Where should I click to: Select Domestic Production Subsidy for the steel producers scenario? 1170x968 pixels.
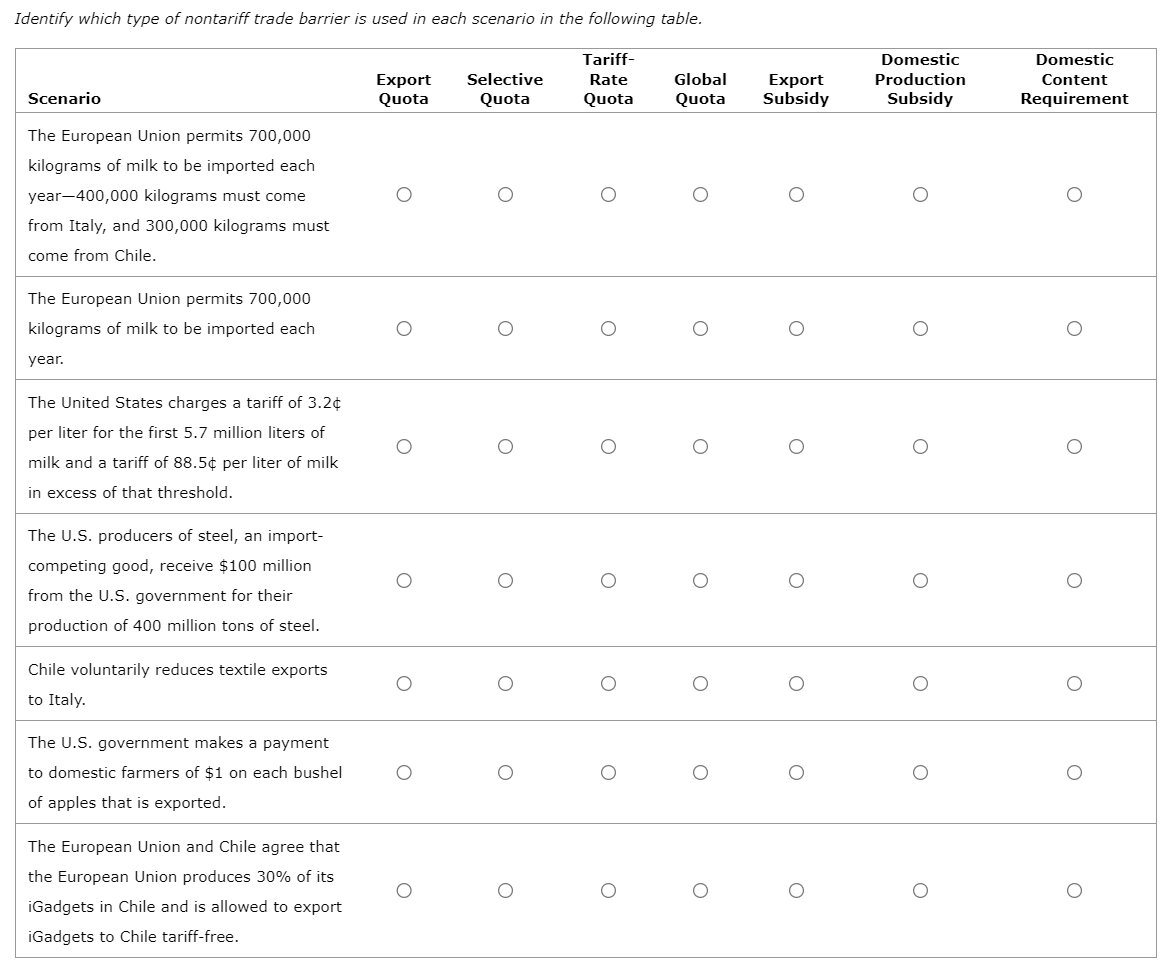click(x=920, y=580)
